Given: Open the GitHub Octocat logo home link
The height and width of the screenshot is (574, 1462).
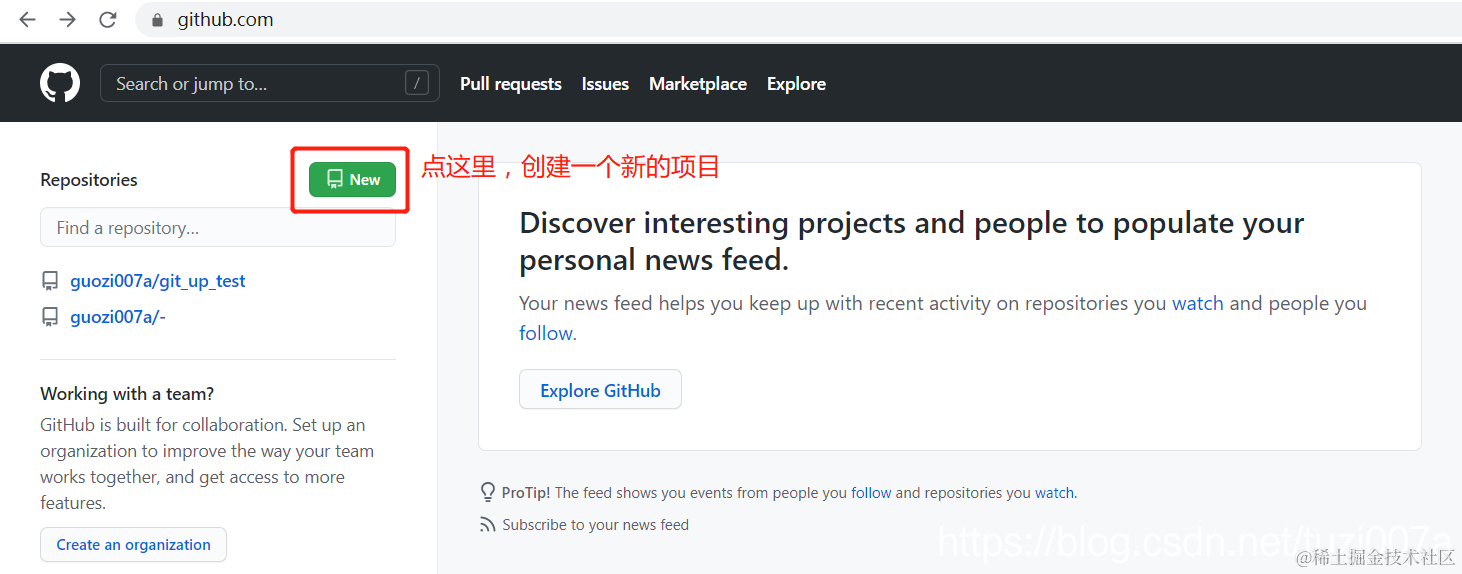Looking at the screenshot, I should (x=60, y=83).
